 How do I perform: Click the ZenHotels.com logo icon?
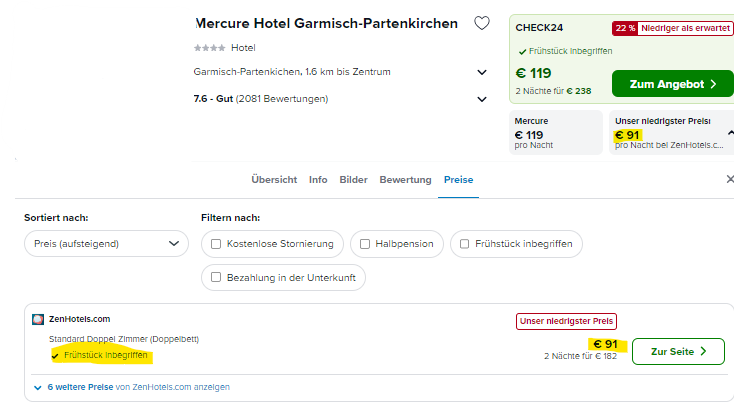click(x=38, y=319)
